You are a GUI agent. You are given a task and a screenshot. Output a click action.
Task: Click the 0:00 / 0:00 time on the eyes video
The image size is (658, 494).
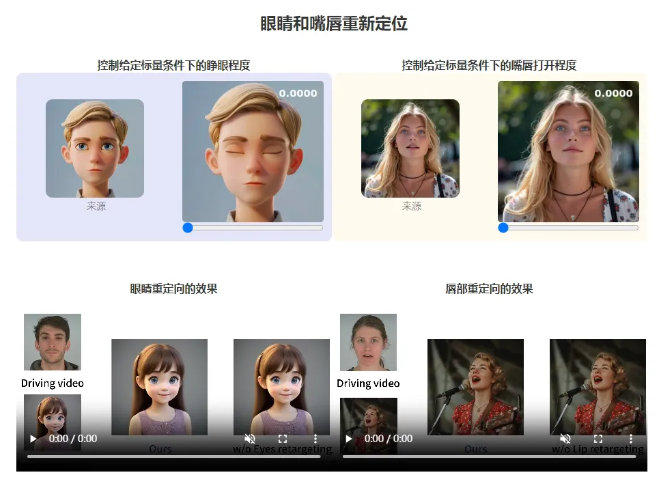pyautogui.click(x=73, y=439)
